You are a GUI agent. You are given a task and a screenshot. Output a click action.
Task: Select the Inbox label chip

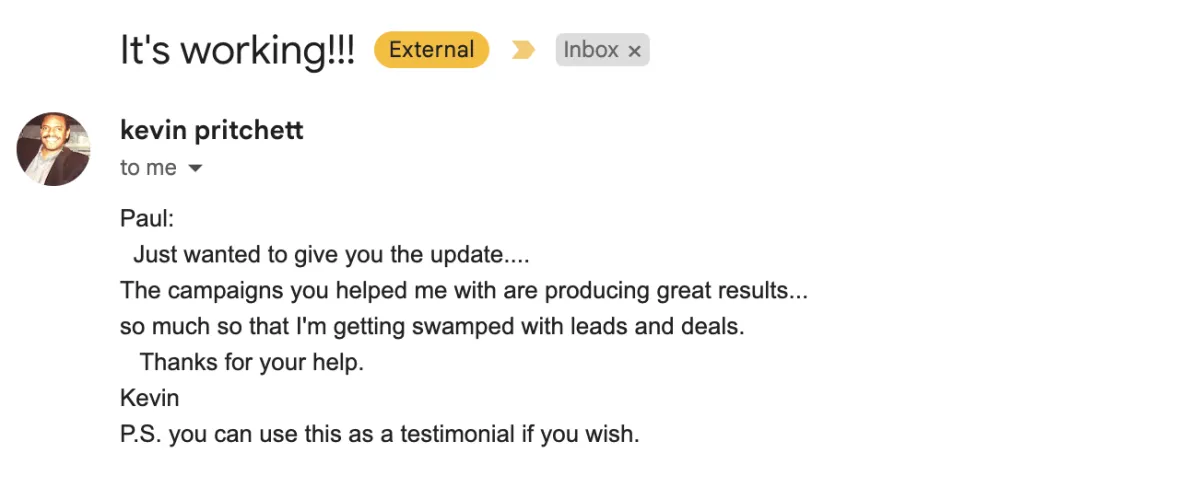click(602, 50)
